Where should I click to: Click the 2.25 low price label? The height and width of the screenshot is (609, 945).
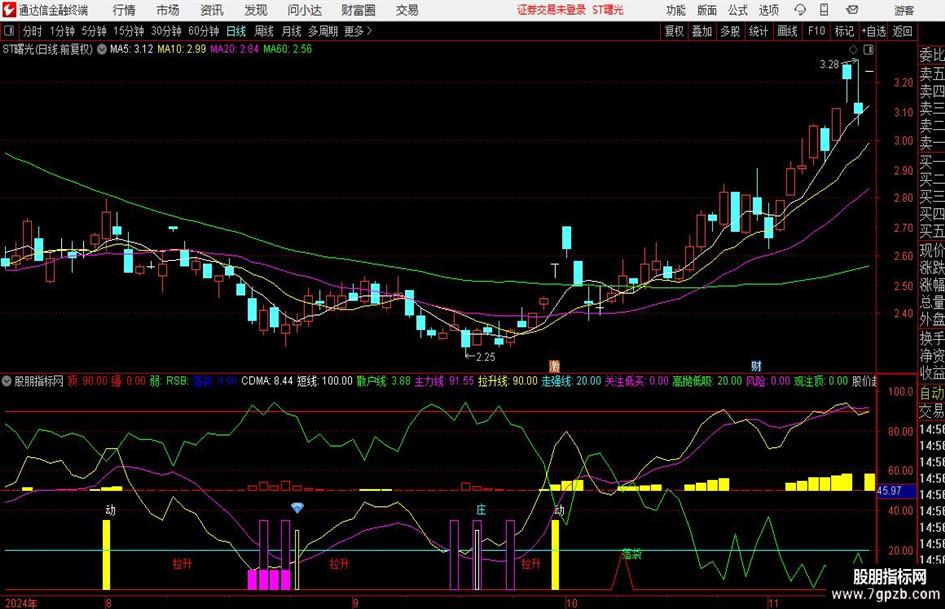485,357
